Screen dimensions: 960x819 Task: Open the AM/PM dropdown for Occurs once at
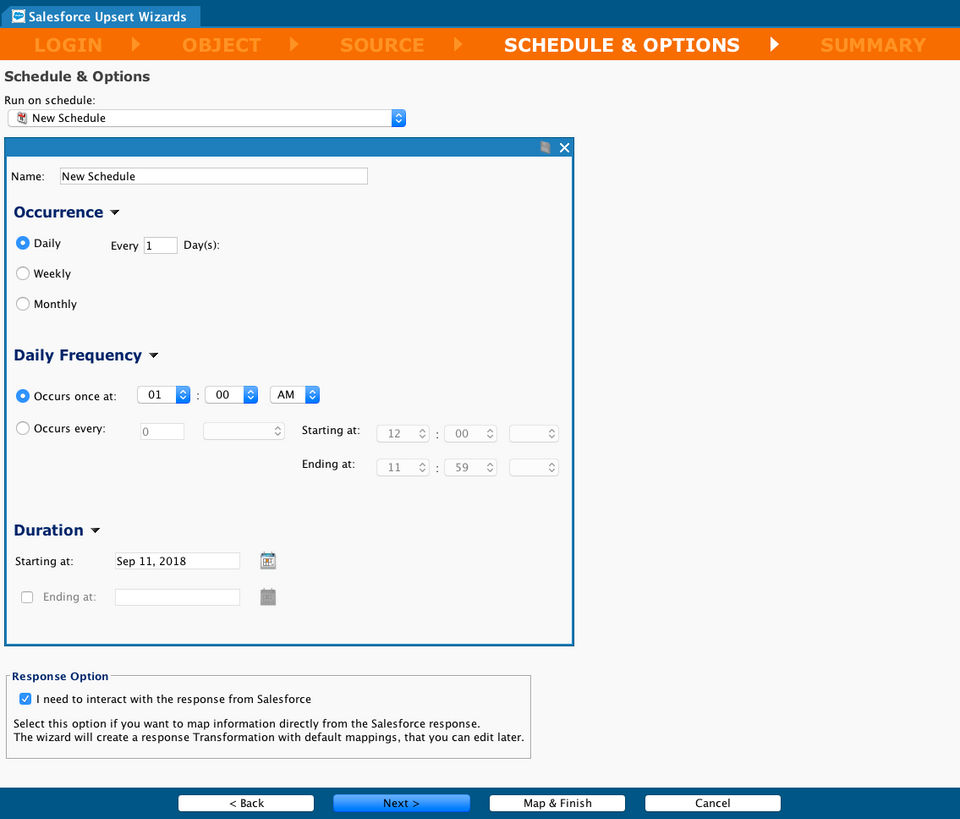(x=295, y=395)
